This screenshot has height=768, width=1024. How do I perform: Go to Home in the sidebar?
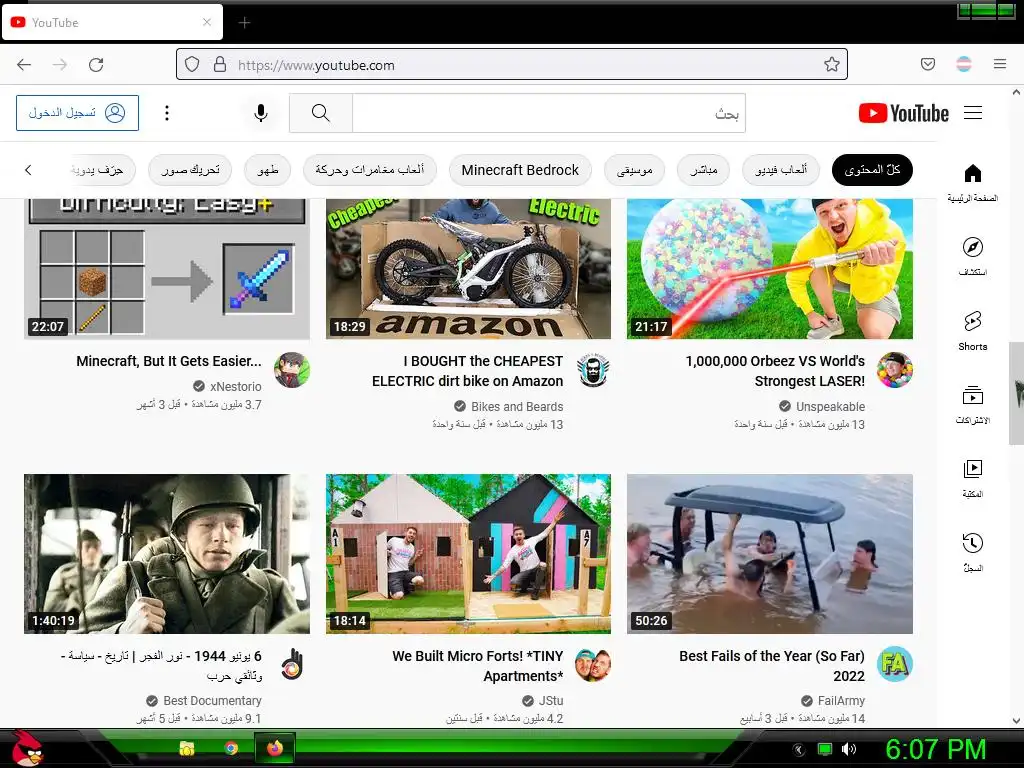(x=972, y=182)
